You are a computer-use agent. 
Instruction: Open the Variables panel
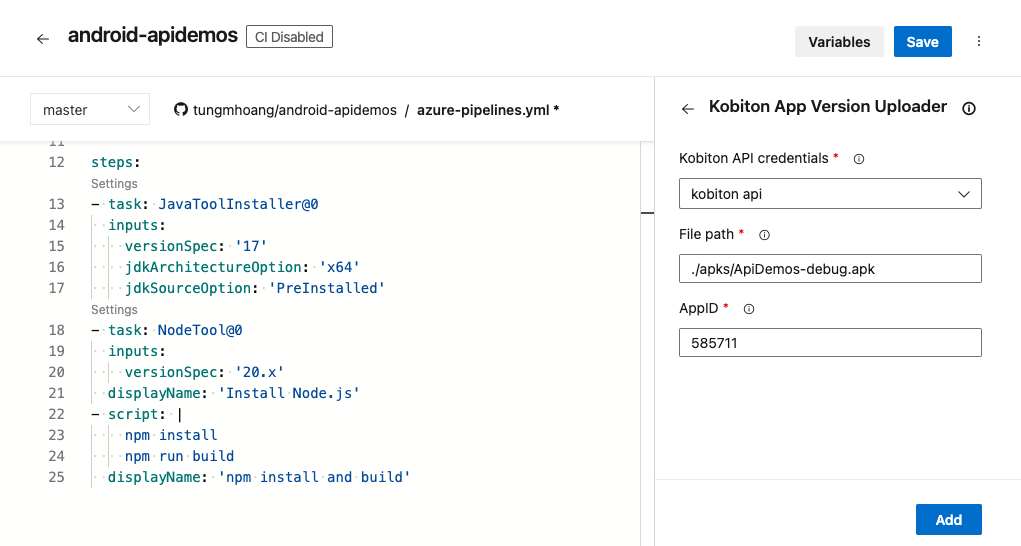(839, 42)
